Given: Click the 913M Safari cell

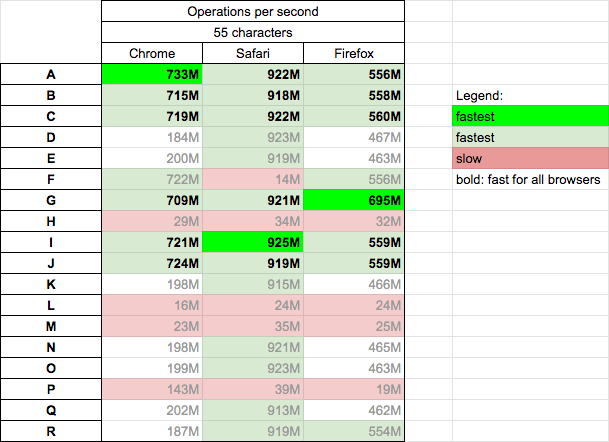Looking at the screenshot, I should [253, 410].
